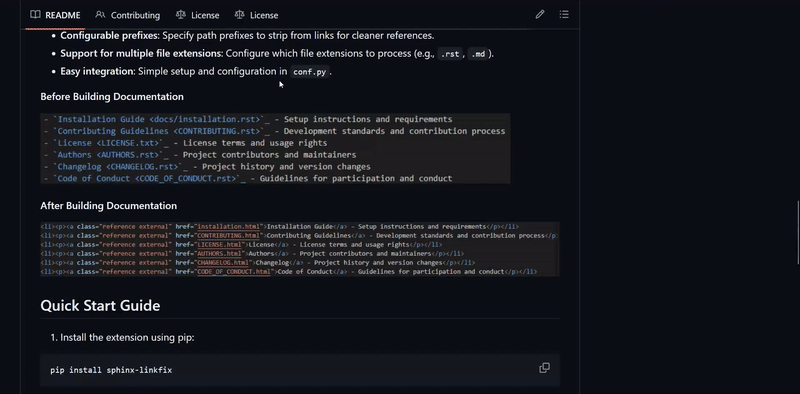Viewport: 800px width, 394px height.
Task: Click the Authors AUTHORS.rst code line
Action: click(199, 155)
